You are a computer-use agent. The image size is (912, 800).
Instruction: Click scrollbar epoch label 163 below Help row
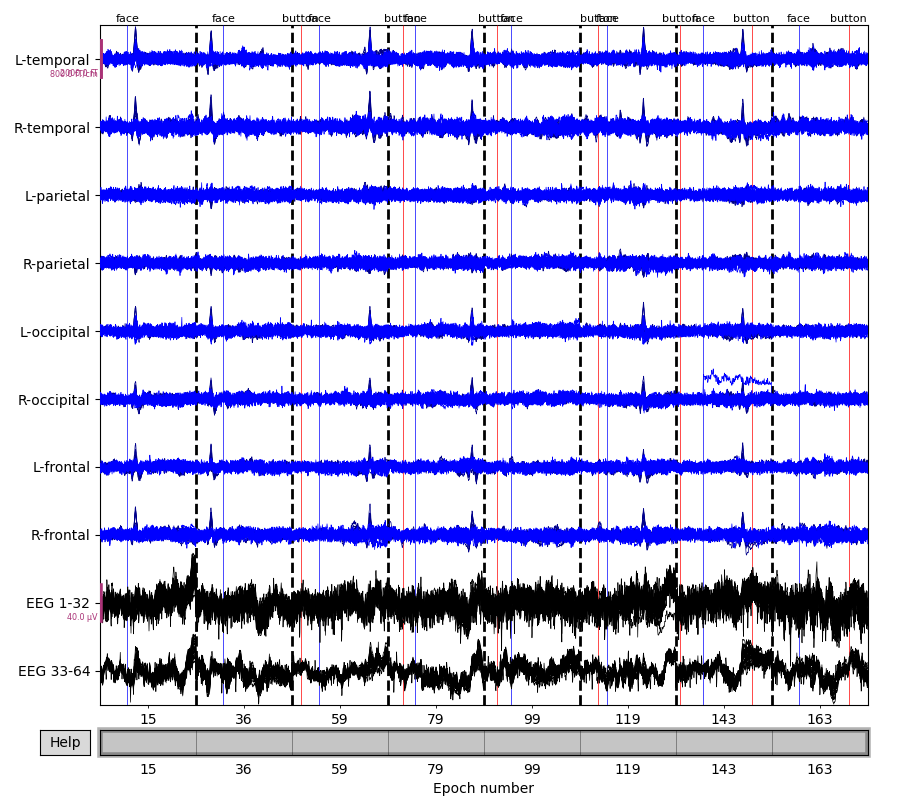pyautogui.click(x=820, y=769)
